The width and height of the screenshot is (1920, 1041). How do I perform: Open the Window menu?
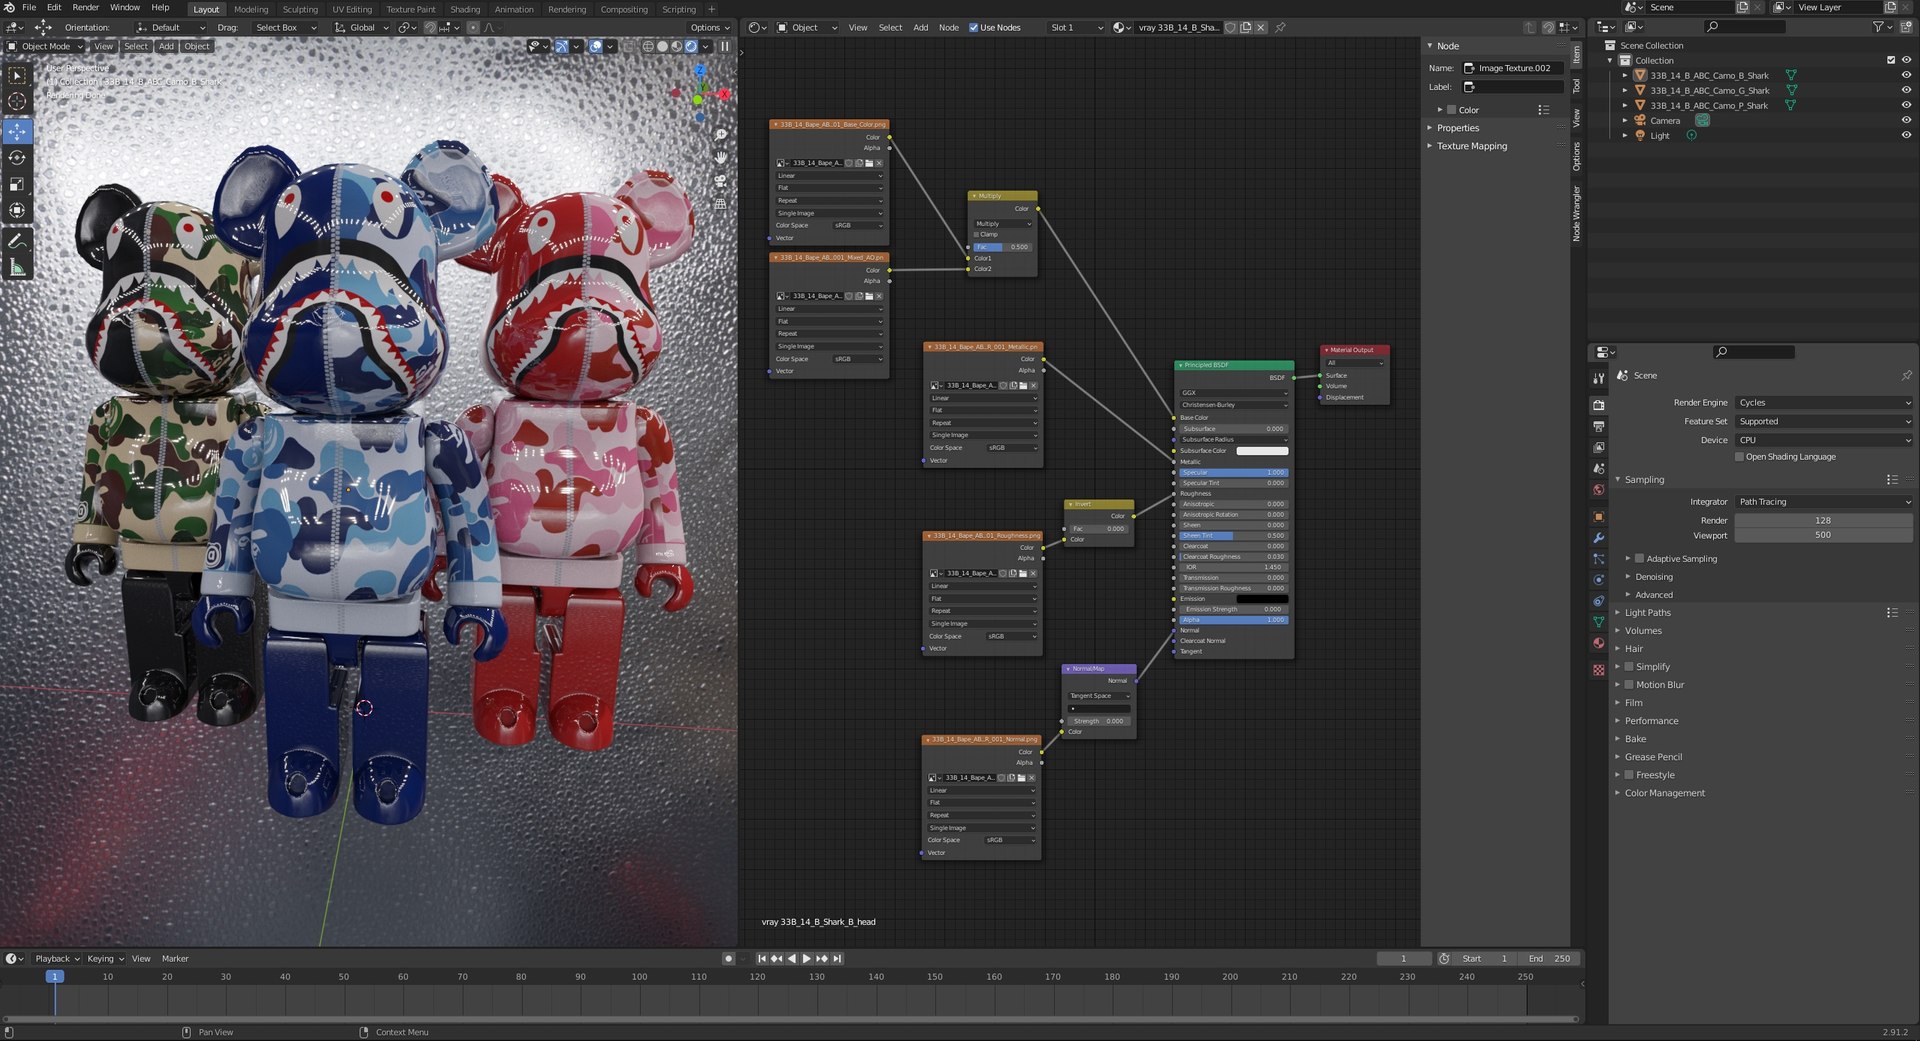coord(125,7)
